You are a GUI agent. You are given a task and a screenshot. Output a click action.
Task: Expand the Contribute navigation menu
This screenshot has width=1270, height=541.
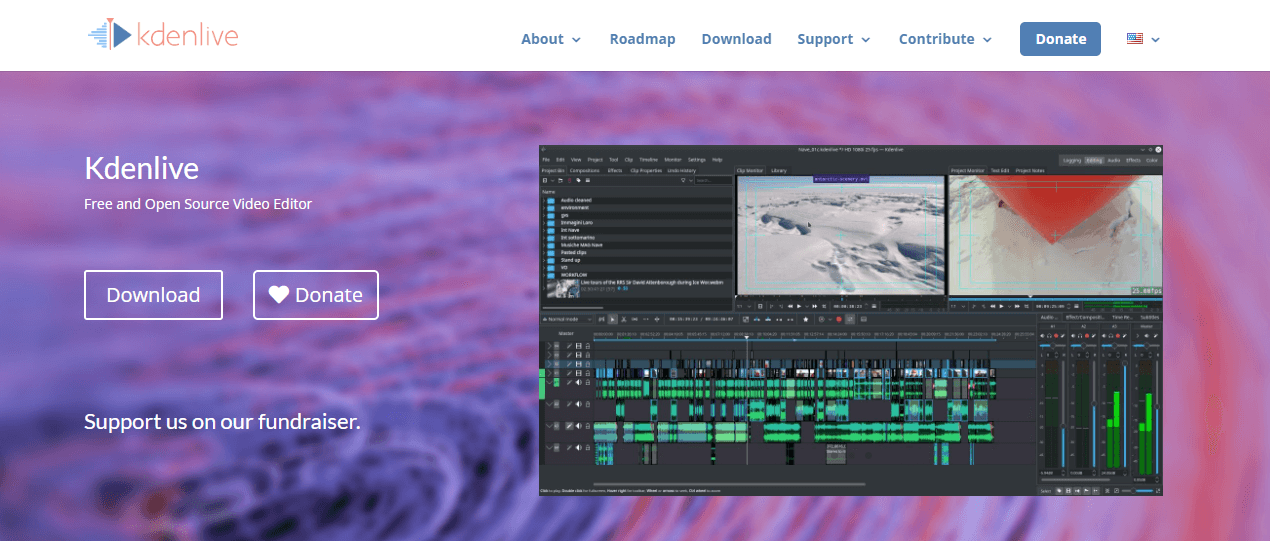pos(945,39)
